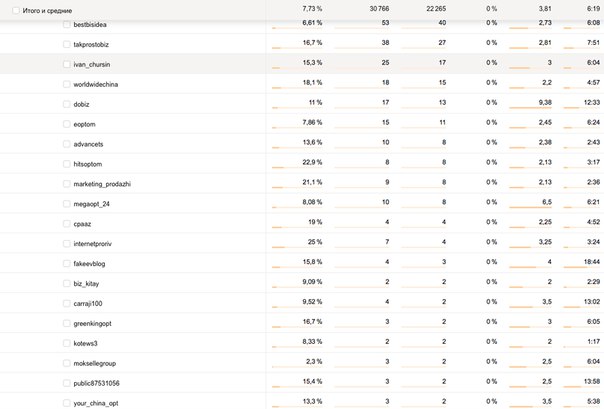Viewport: 604px width, 409px height.
Task: Enable the dobiz row checkbox
Action: pyautogui.click(x=67, y=104)
